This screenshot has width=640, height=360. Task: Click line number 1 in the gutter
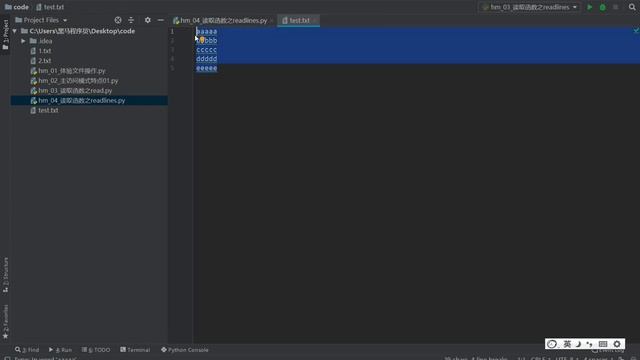click(172, 31)
